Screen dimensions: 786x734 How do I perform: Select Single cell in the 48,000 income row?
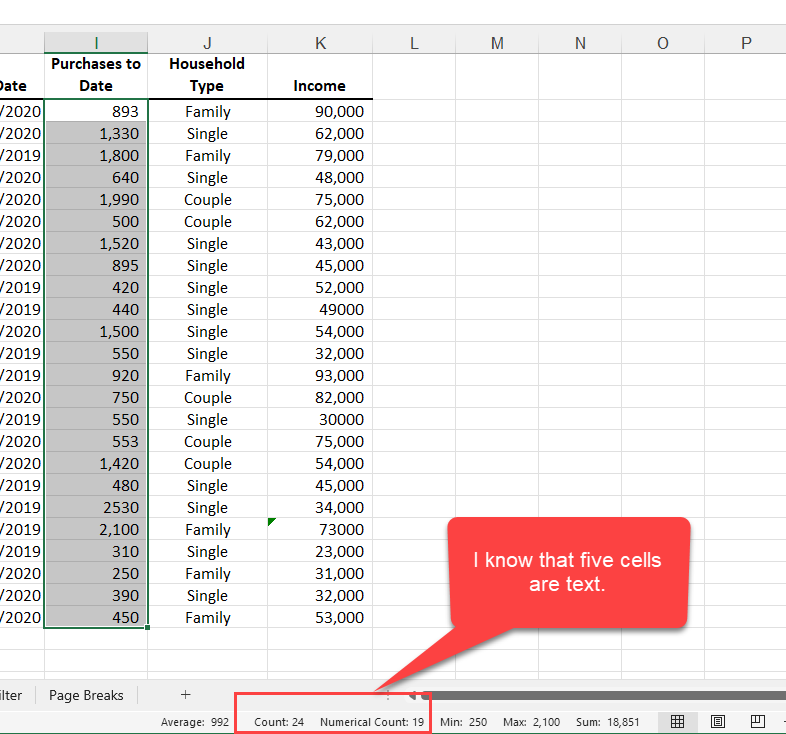tap(207, 177)
